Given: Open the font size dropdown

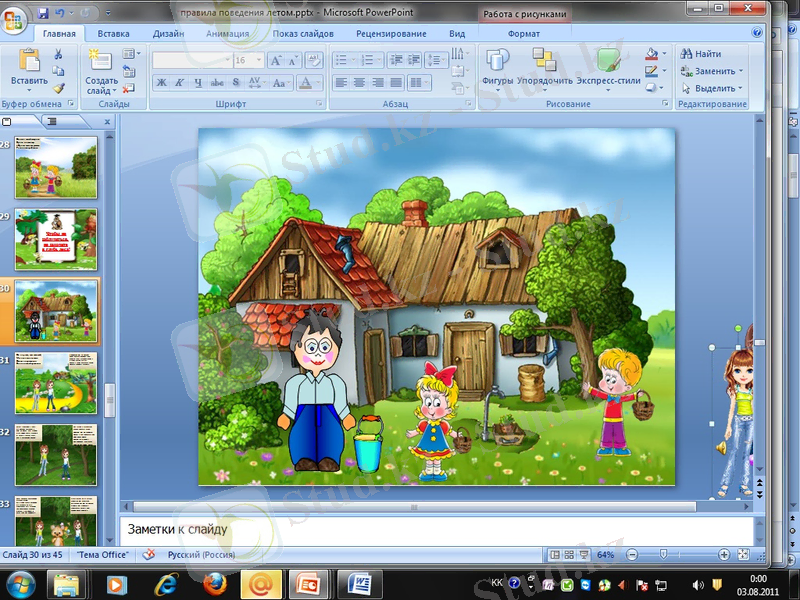Looking at the screenshot, I should [262, 59].
